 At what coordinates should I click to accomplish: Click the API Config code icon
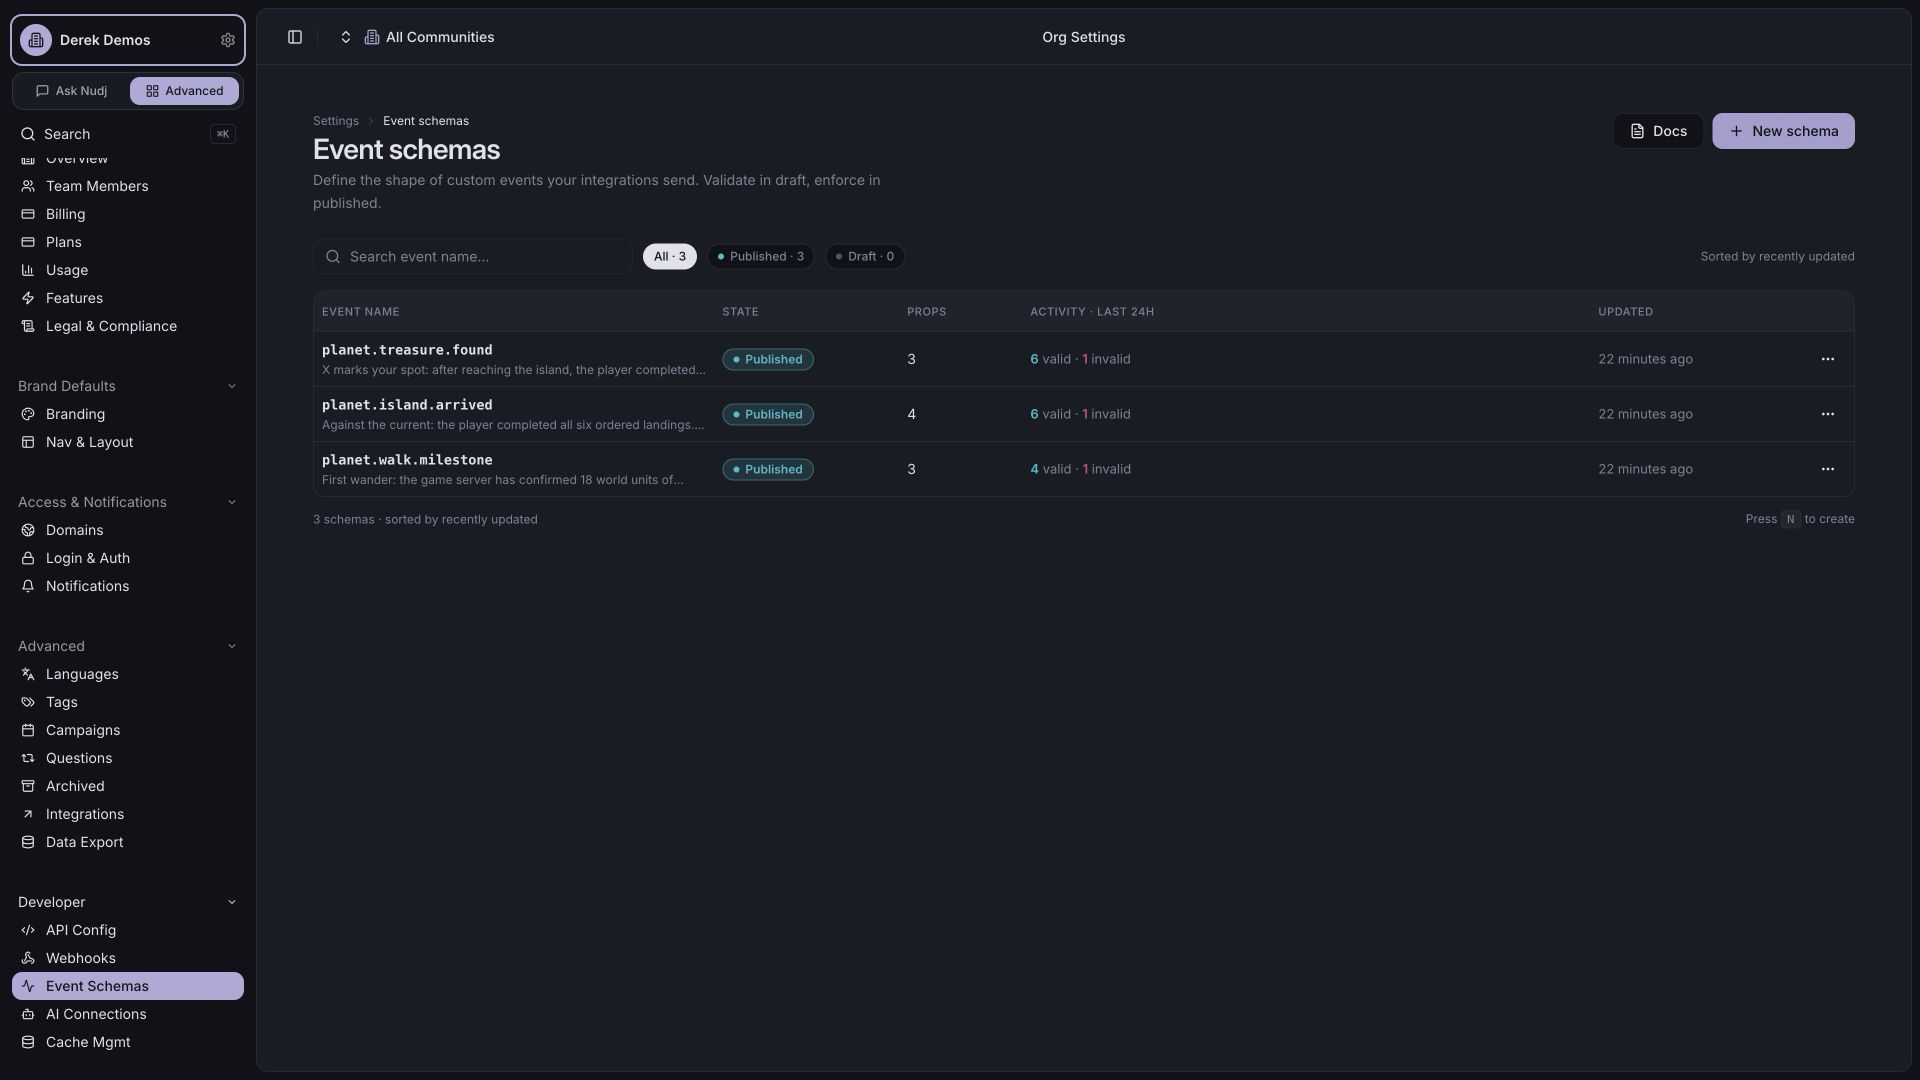coord(28,930)
